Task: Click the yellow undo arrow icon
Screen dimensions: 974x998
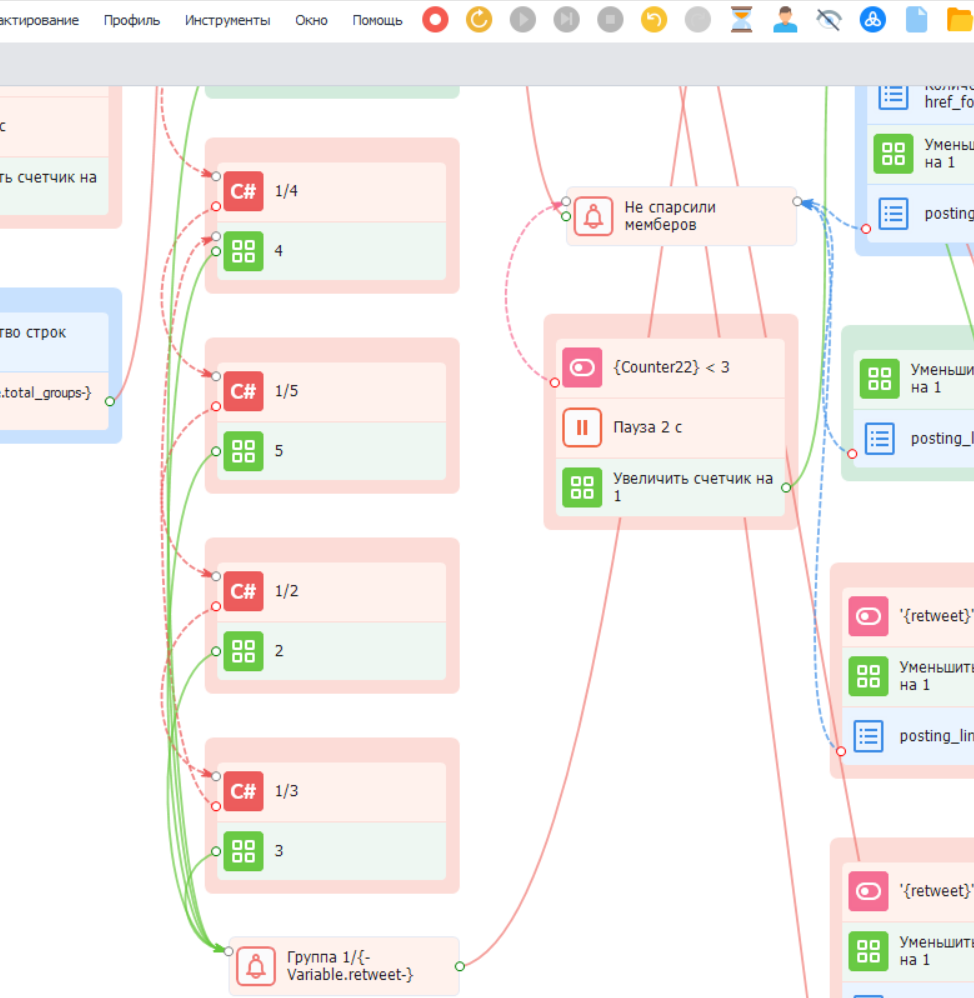Action: (654, 19)
